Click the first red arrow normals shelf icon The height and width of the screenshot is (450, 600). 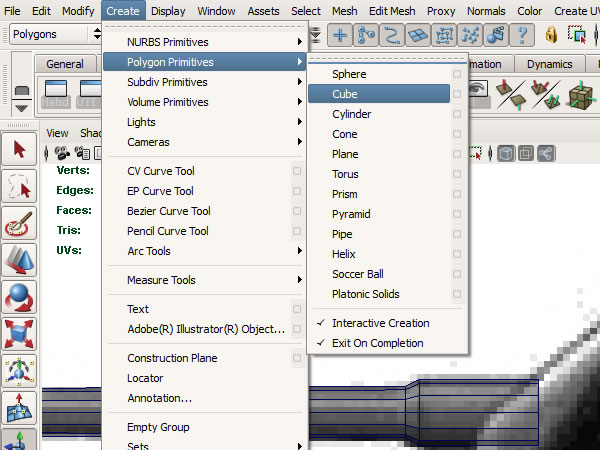[510, 94]
